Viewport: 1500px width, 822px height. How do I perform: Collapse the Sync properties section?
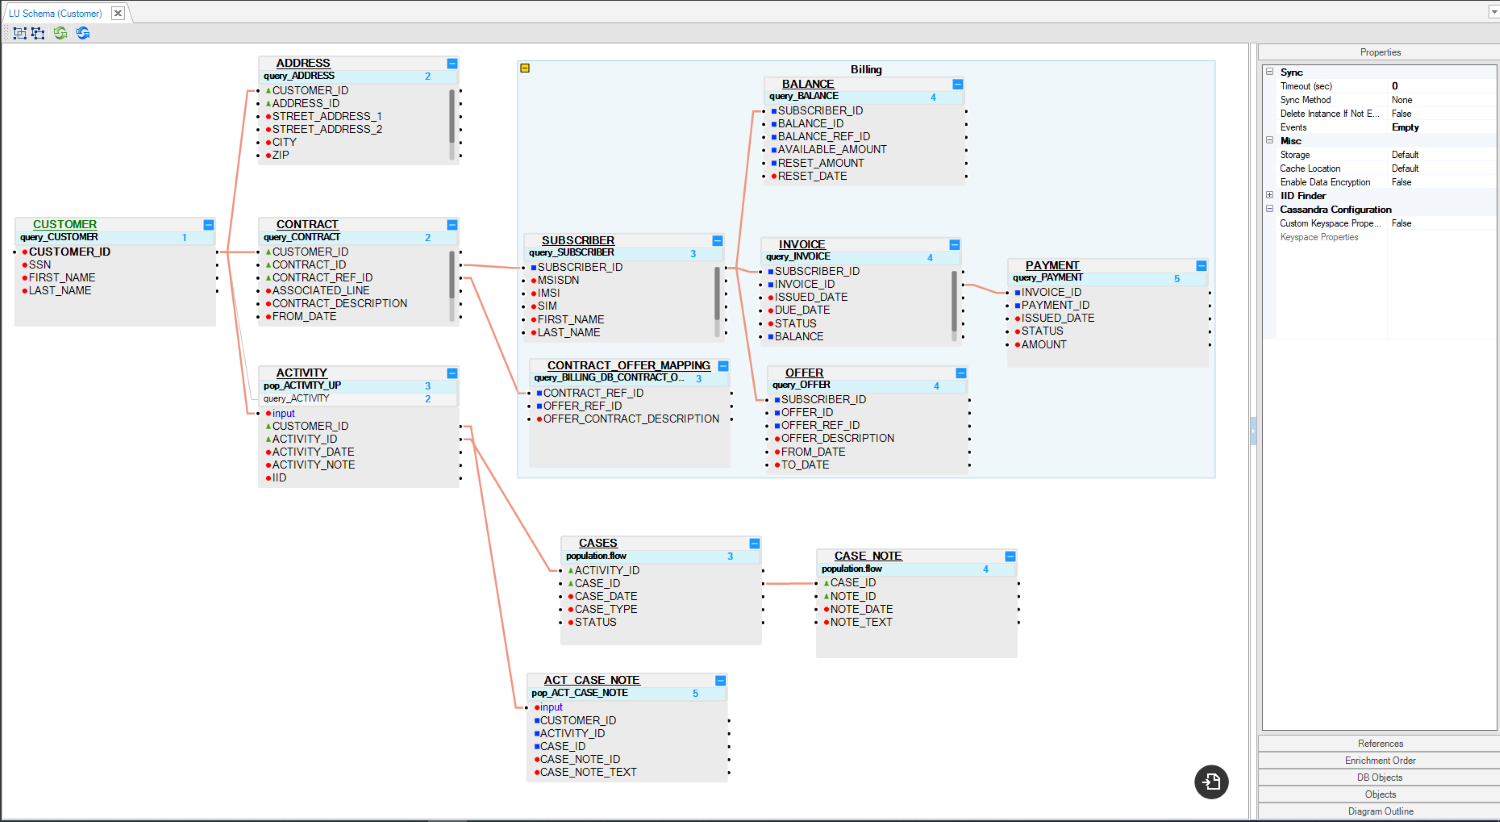pyautogui.click(x=1270, y=72)
